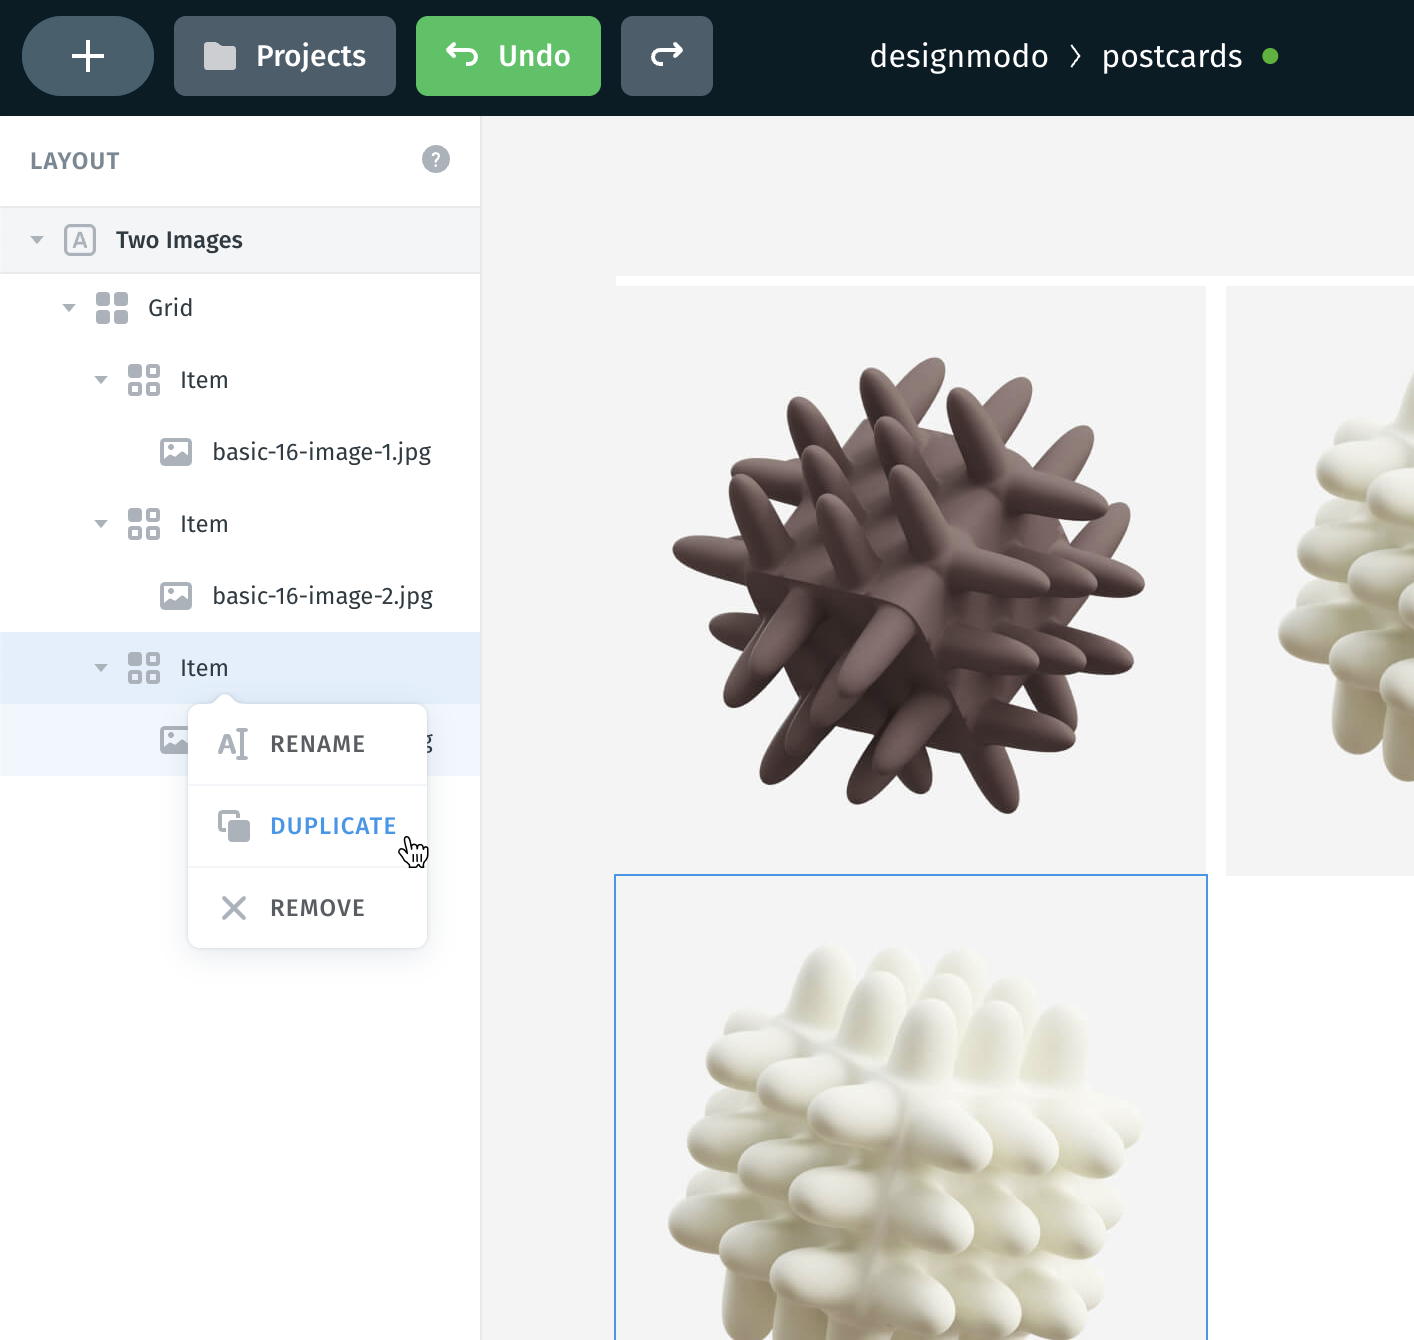Image resolution: width=1414 pixels, height=1340 pixels.
Task: Collapse the Item above basic-16-image-1.jpg
Action: pyautogui.click(x=101, y=380)
